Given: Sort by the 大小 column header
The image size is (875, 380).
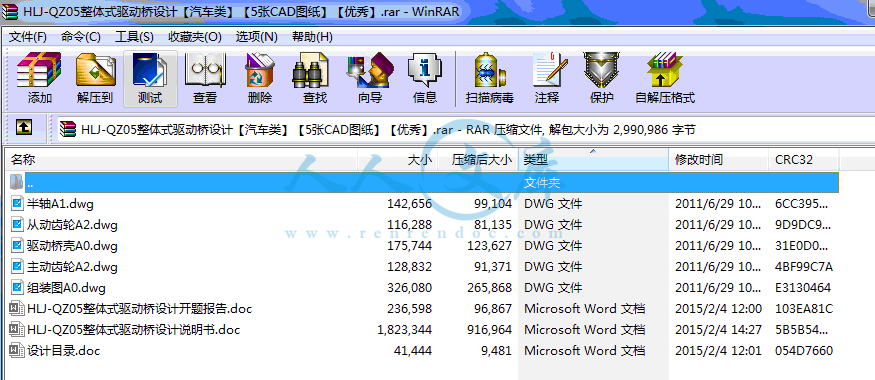Looking at the screenshot, I should [x=397, y=160].
